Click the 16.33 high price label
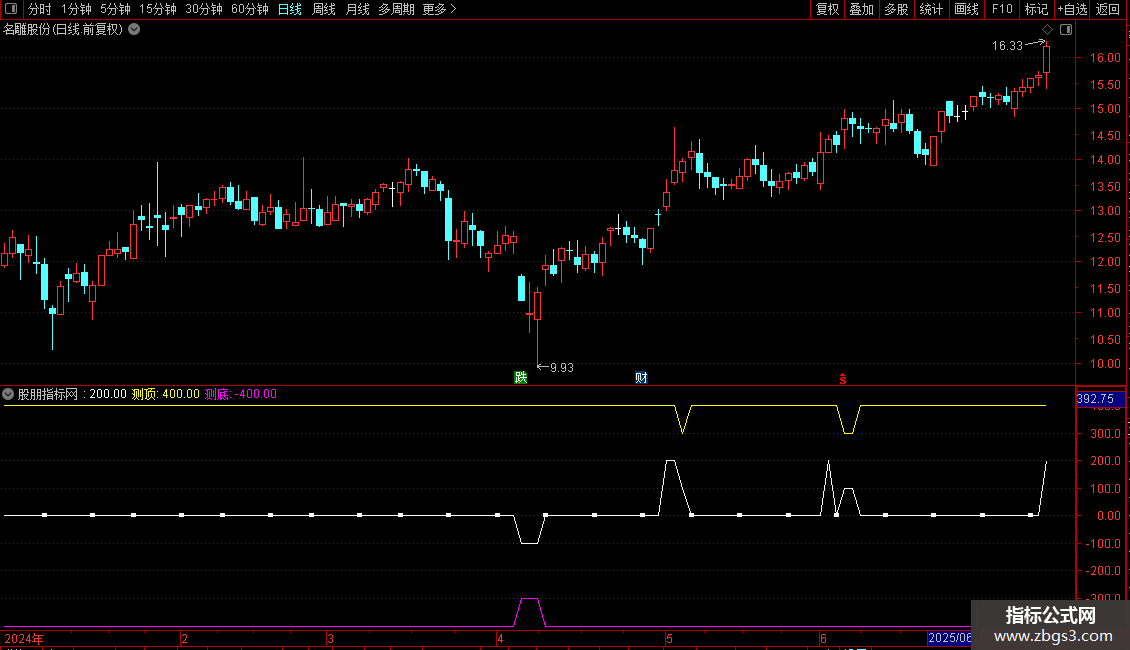The image size is (1130, 650). coord(1007,45)
